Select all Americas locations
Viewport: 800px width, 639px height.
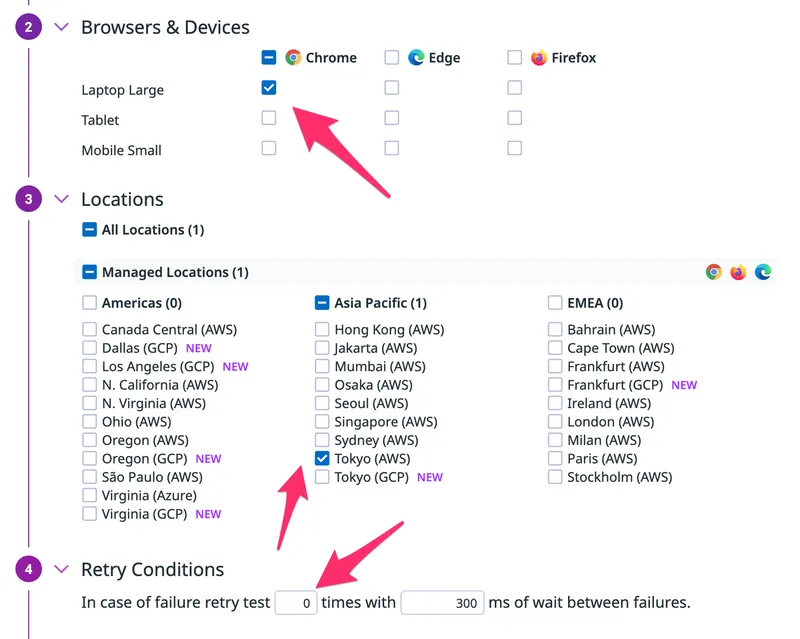(89, 303)
